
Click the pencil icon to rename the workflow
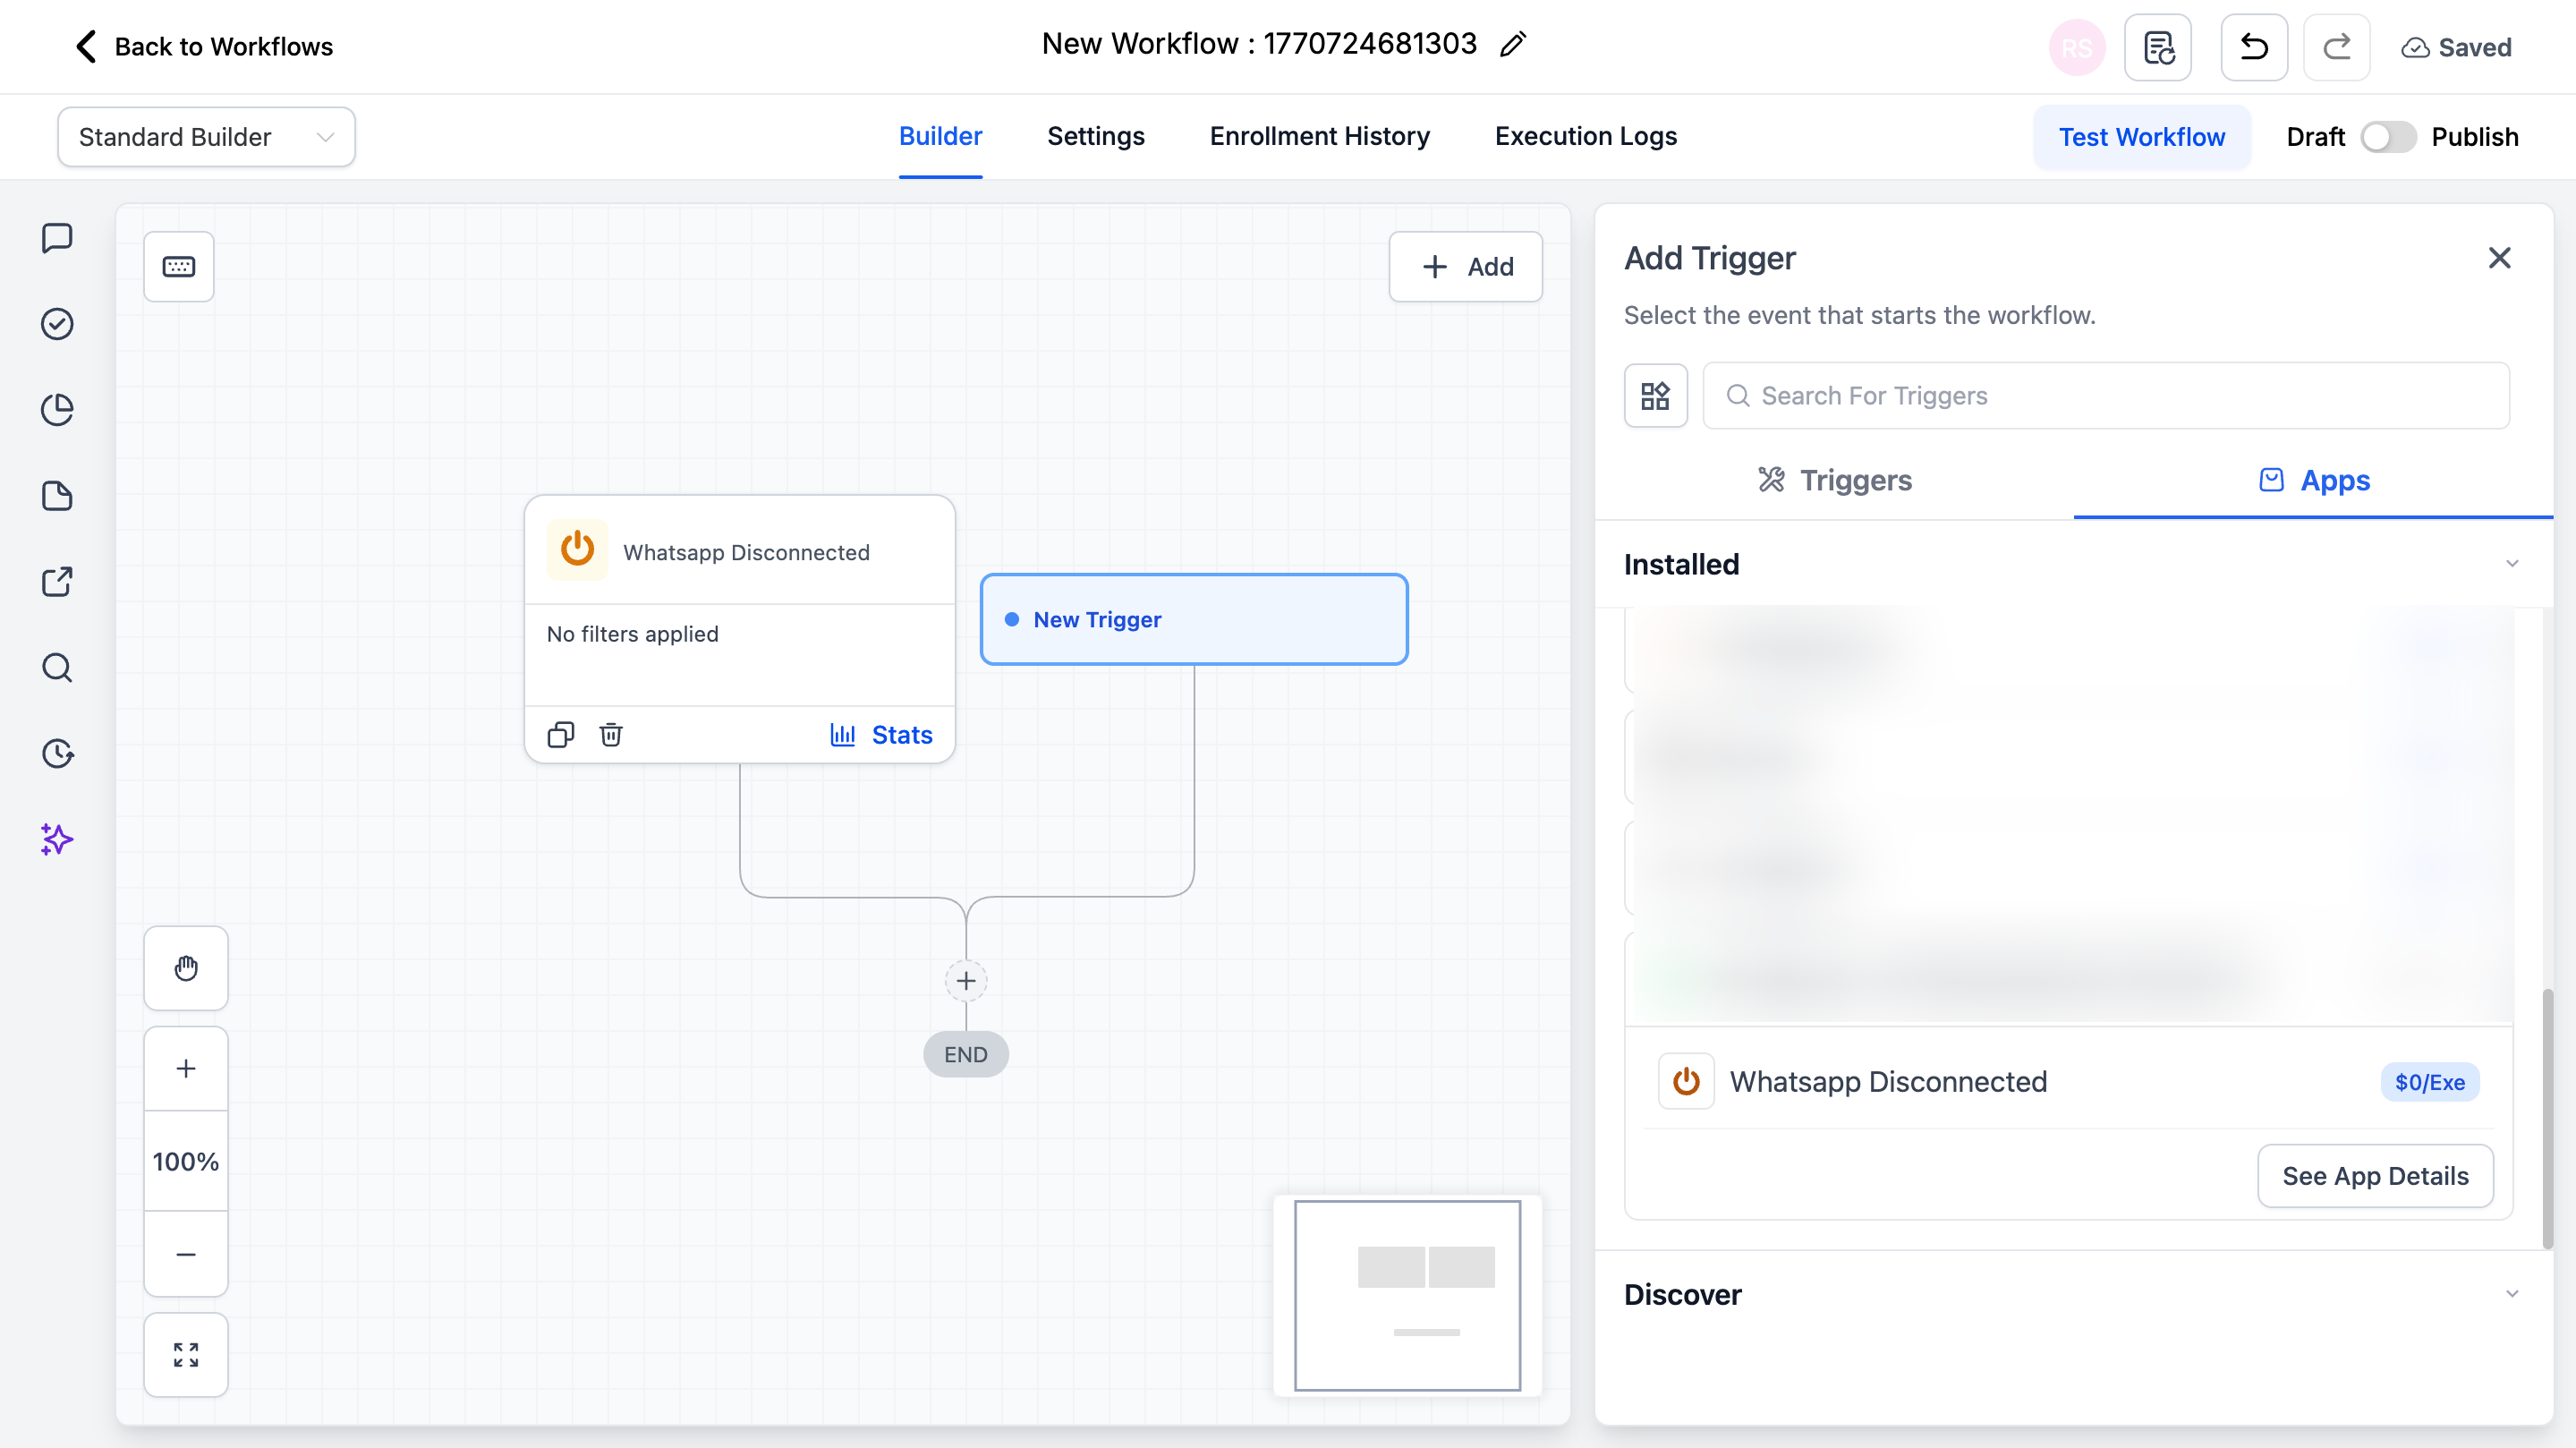1512,44
